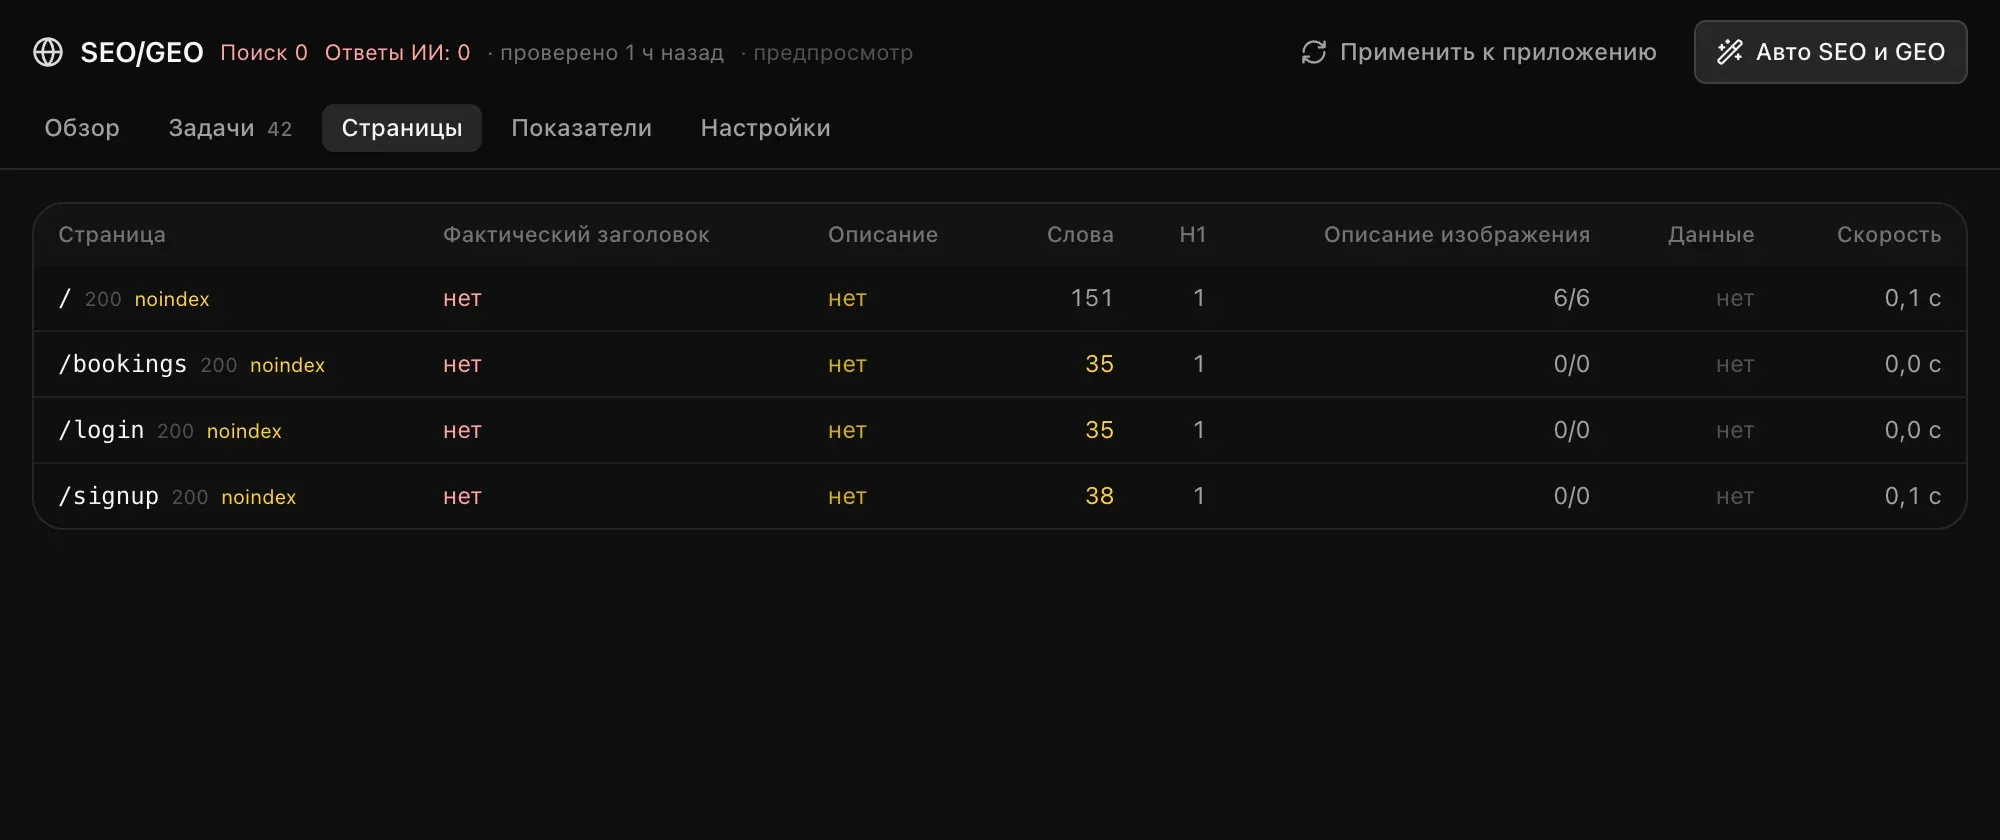The image size is (2000, 840).
Task: Click the Описание изображения column header
Action: coord(1457,235)
